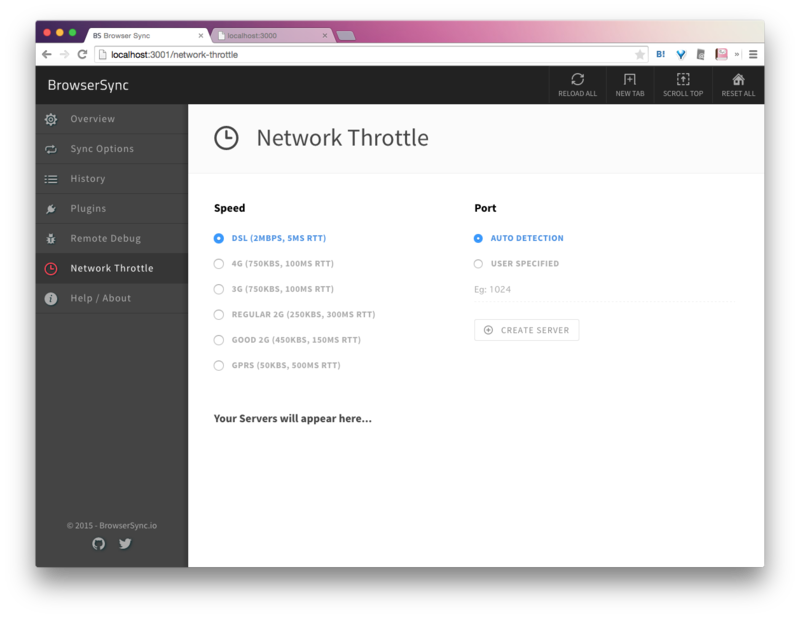Click the Sync Options arrows icon
The height and width of the screenshot is (618, 800).
pos(51,149)
